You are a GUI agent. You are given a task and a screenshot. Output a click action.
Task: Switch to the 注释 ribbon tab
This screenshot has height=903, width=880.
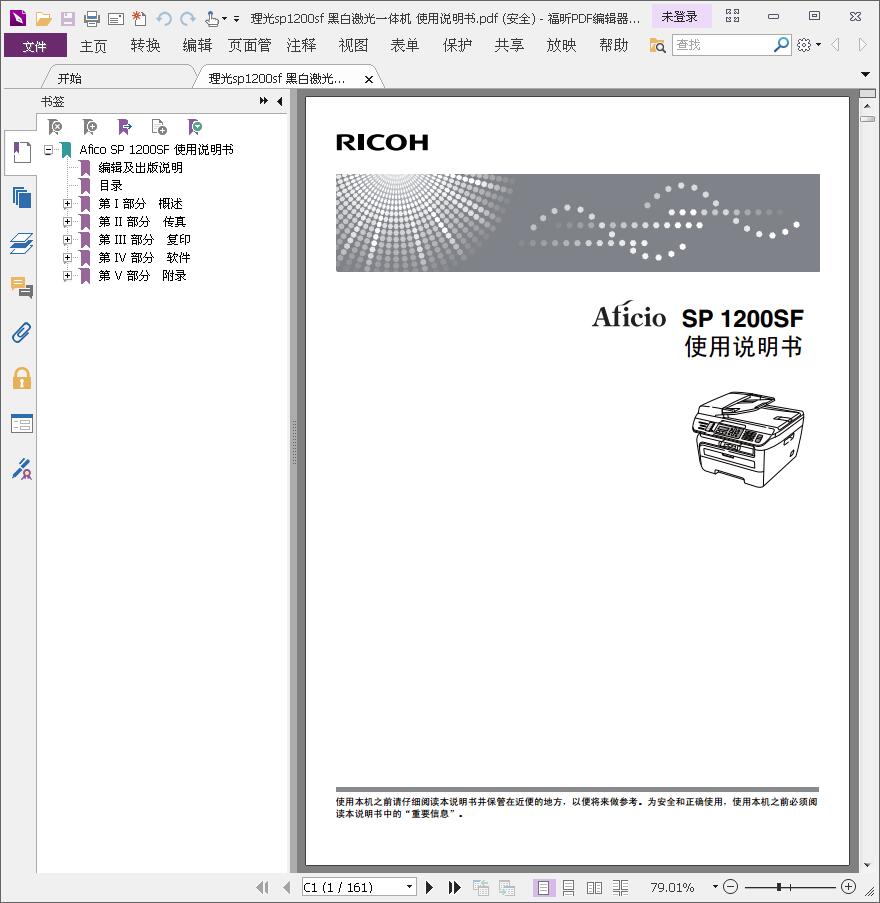pyautogui.click(x=301, y=45)
